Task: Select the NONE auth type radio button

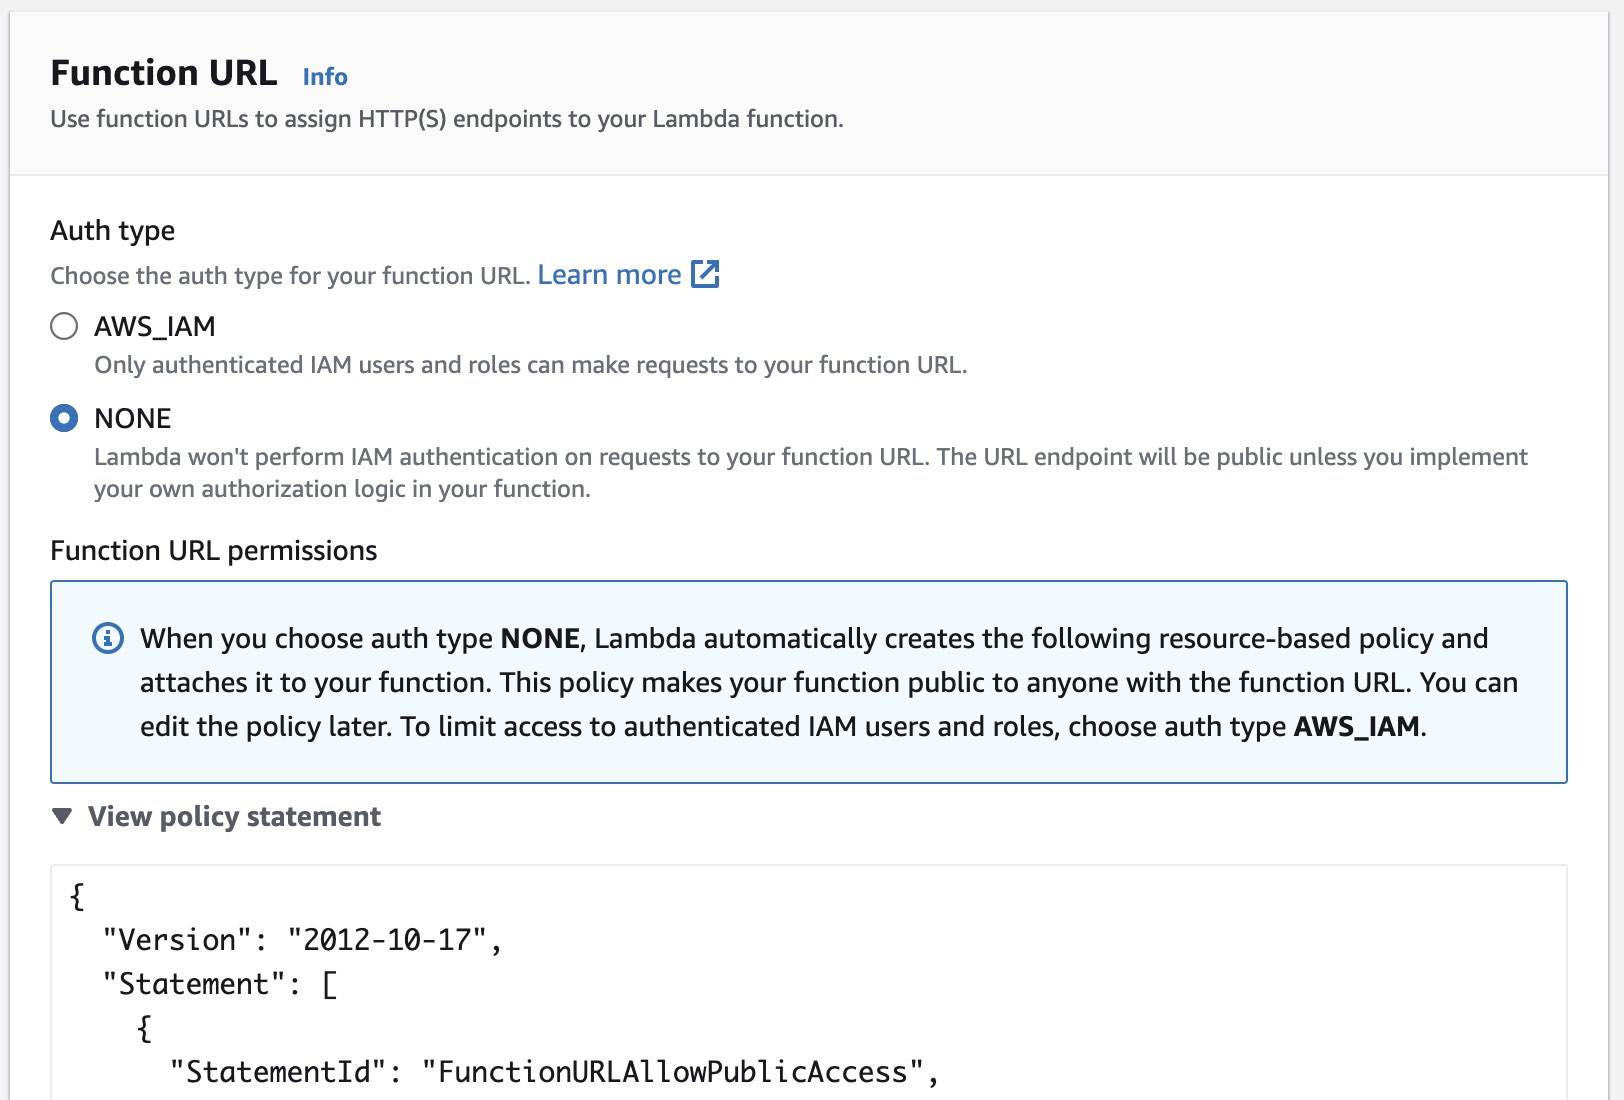Action: pyautogui.click(x=64, y=418)
